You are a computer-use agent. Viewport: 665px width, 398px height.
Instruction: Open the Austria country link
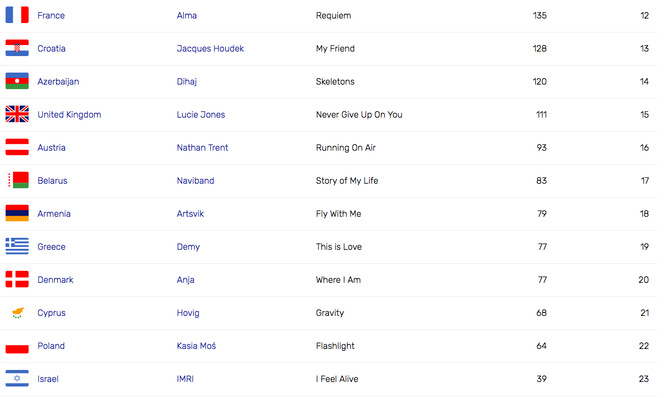51,148
